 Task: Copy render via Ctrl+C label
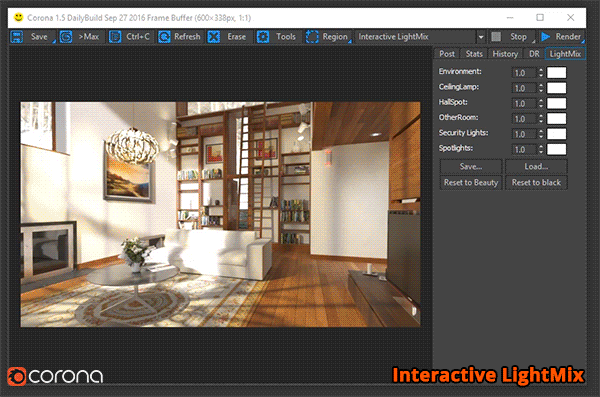pyautogui.click(x=138, y=37)
